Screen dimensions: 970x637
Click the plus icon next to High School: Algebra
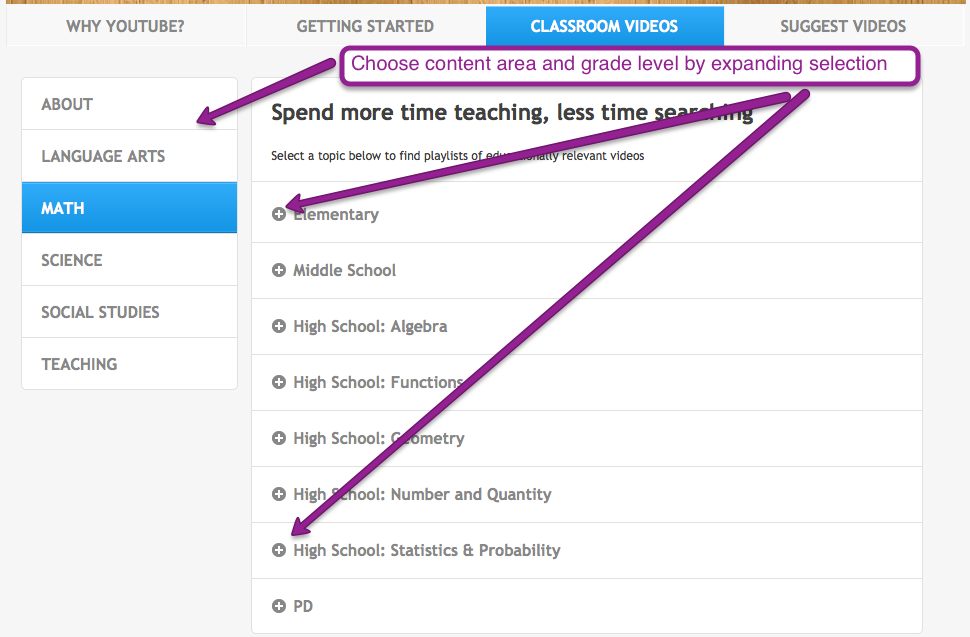(278, 326)
